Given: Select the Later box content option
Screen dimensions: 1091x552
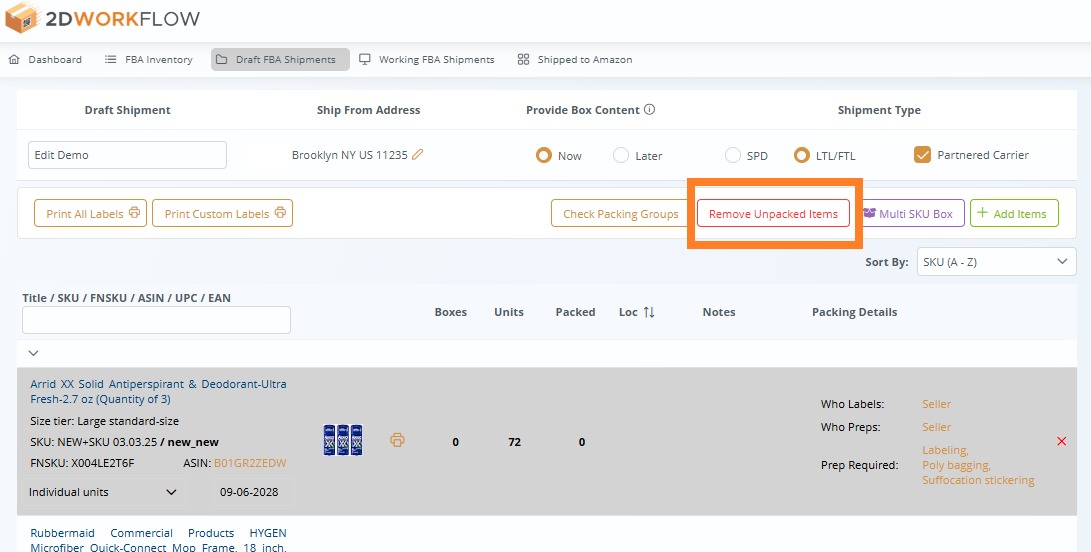Looking at the screenshot, I should (621, 155).
